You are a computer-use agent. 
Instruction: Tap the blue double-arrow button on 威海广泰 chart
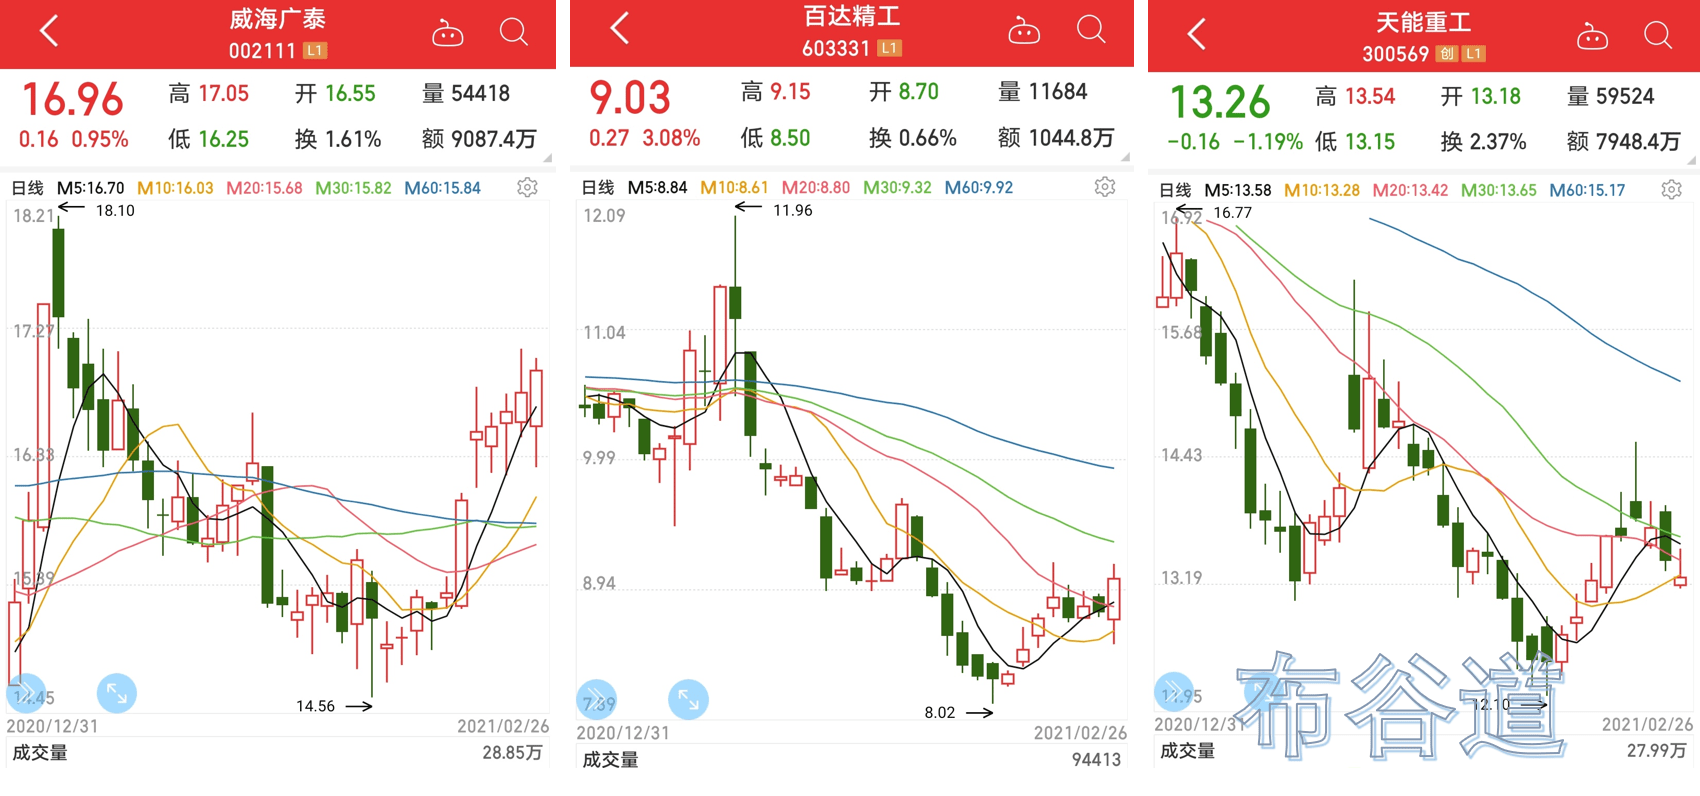pos(27,692)
